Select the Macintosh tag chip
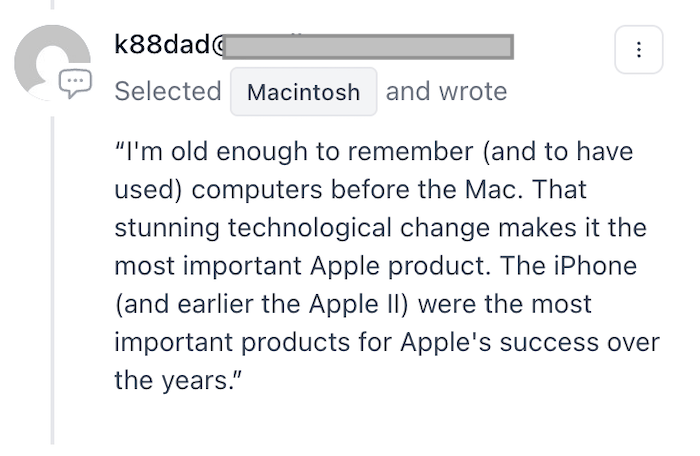The height and width of the screenshot is (456, 700). point(303,92)
